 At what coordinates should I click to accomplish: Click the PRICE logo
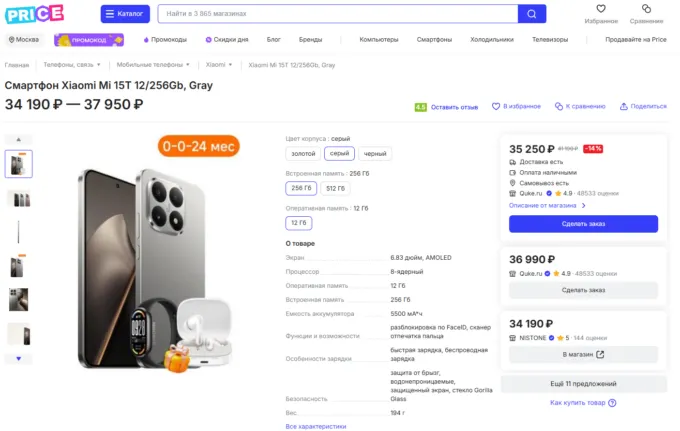point(34,13)
